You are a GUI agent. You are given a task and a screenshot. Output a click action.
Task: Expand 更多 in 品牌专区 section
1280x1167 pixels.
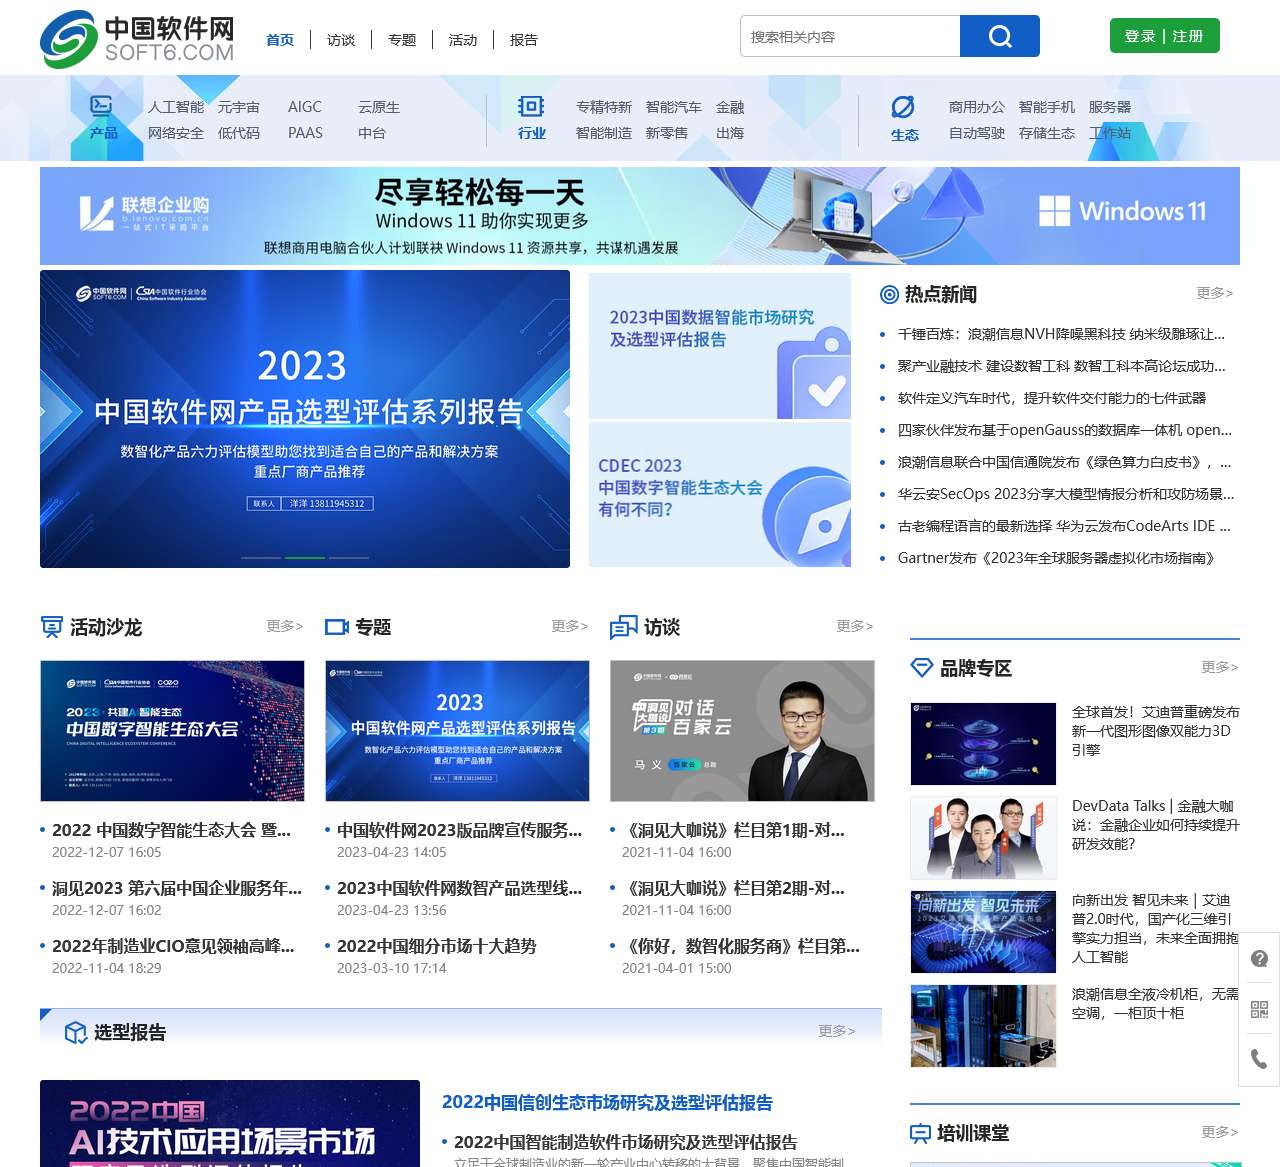1220,667
